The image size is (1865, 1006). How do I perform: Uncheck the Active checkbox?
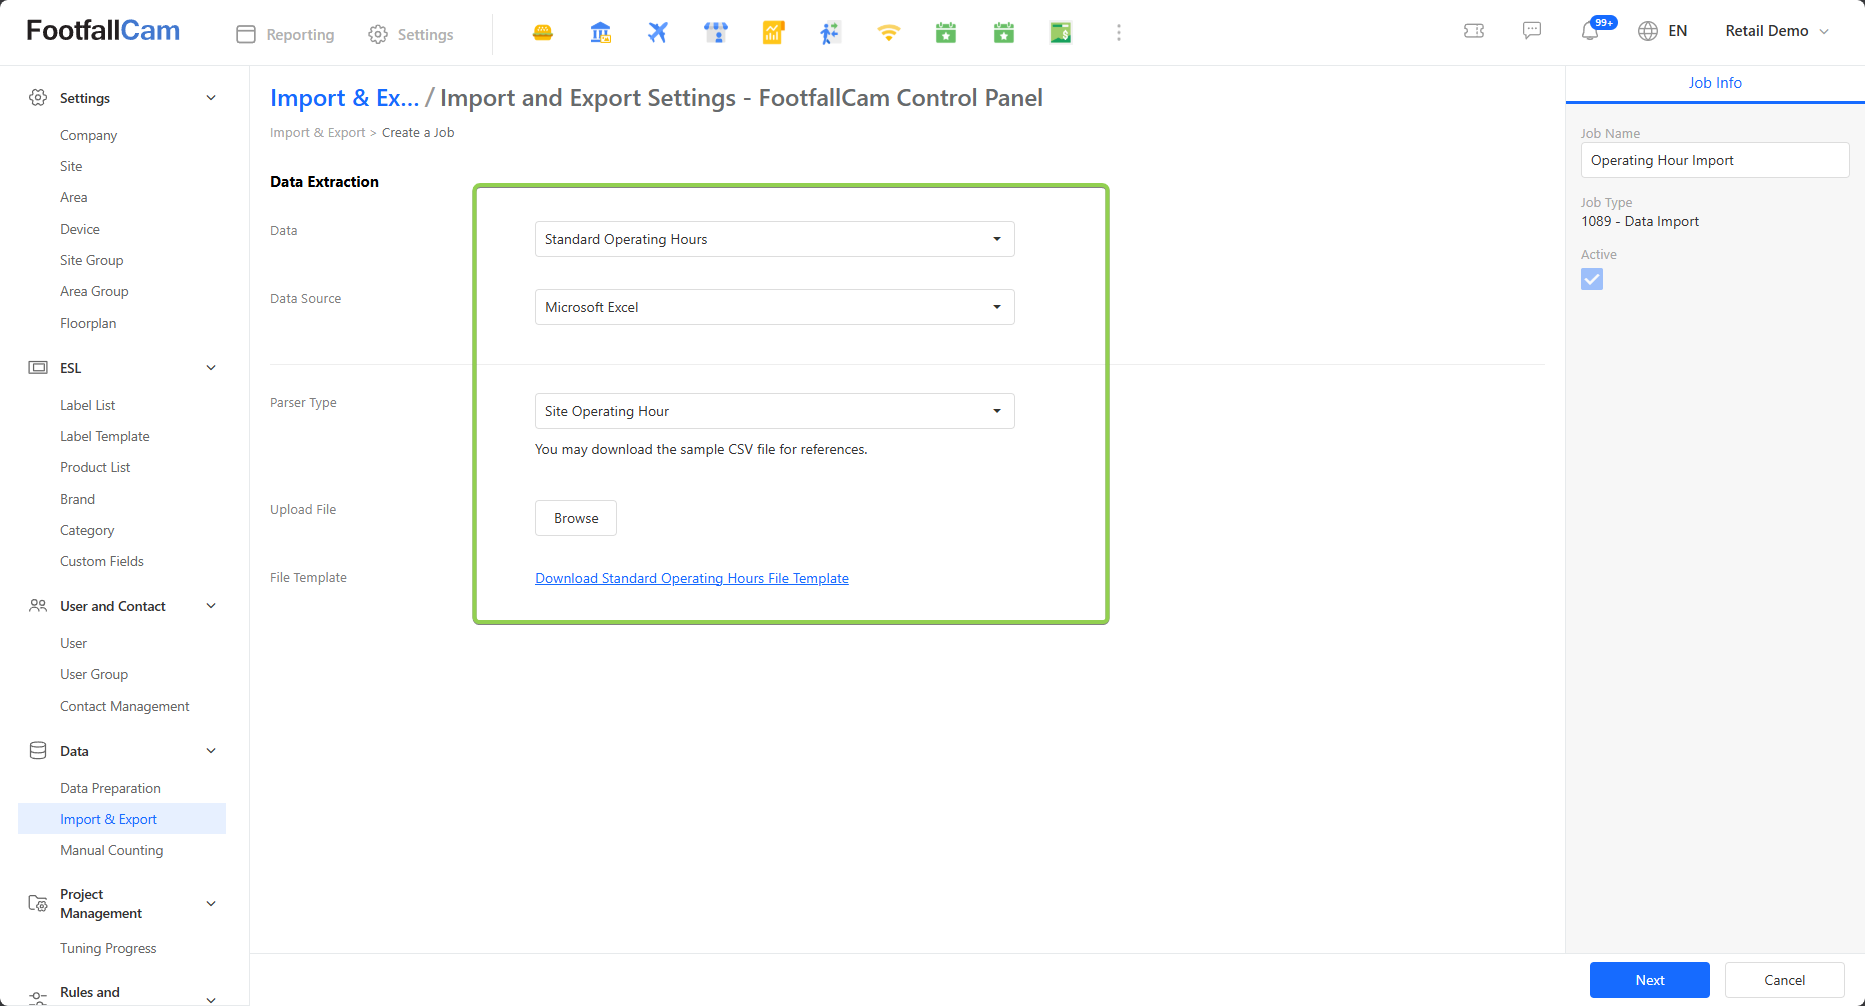click(x=1592, y=279)
